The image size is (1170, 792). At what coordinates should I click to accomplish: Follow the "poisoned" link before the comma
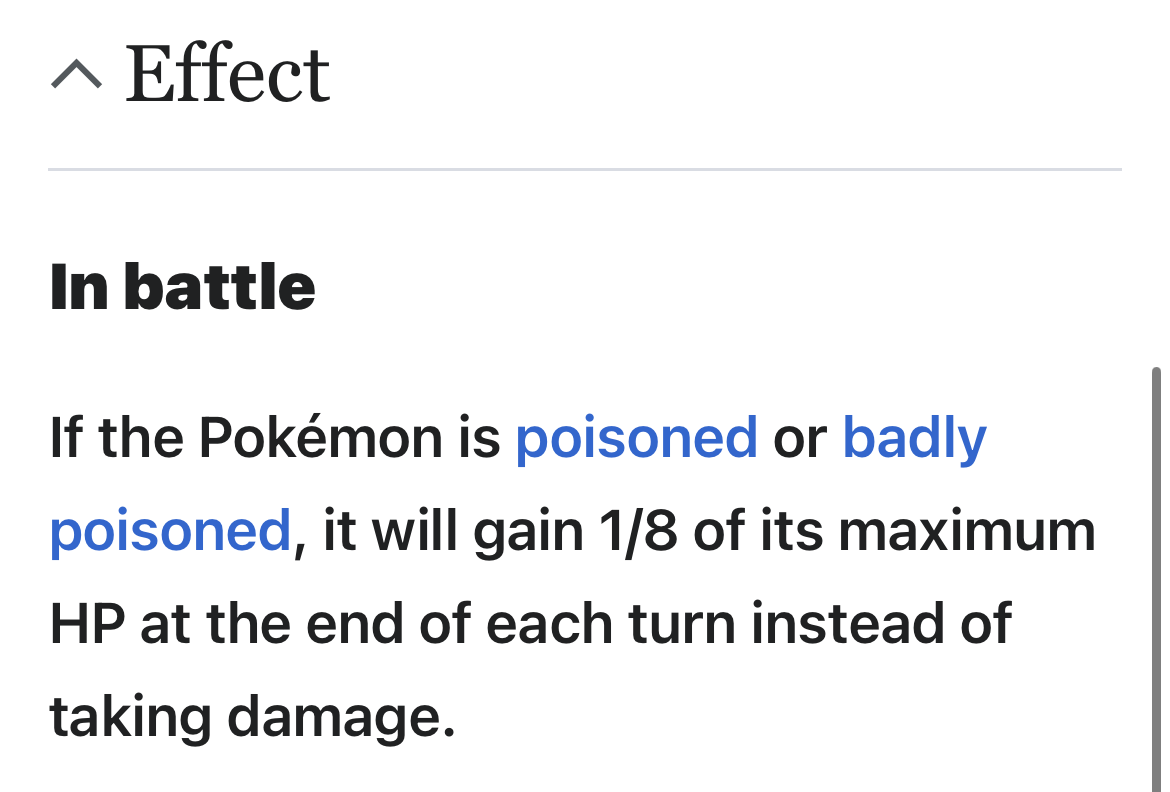pyautogui.click(x=170, y=531)
